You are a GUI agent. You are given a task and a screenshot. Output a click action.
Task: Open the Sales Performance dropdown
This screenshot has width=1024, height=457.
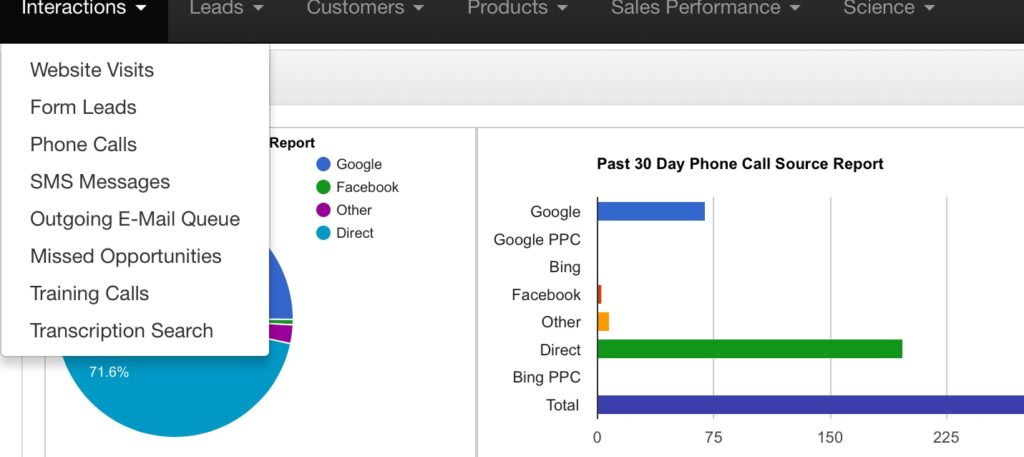point(706,9)
